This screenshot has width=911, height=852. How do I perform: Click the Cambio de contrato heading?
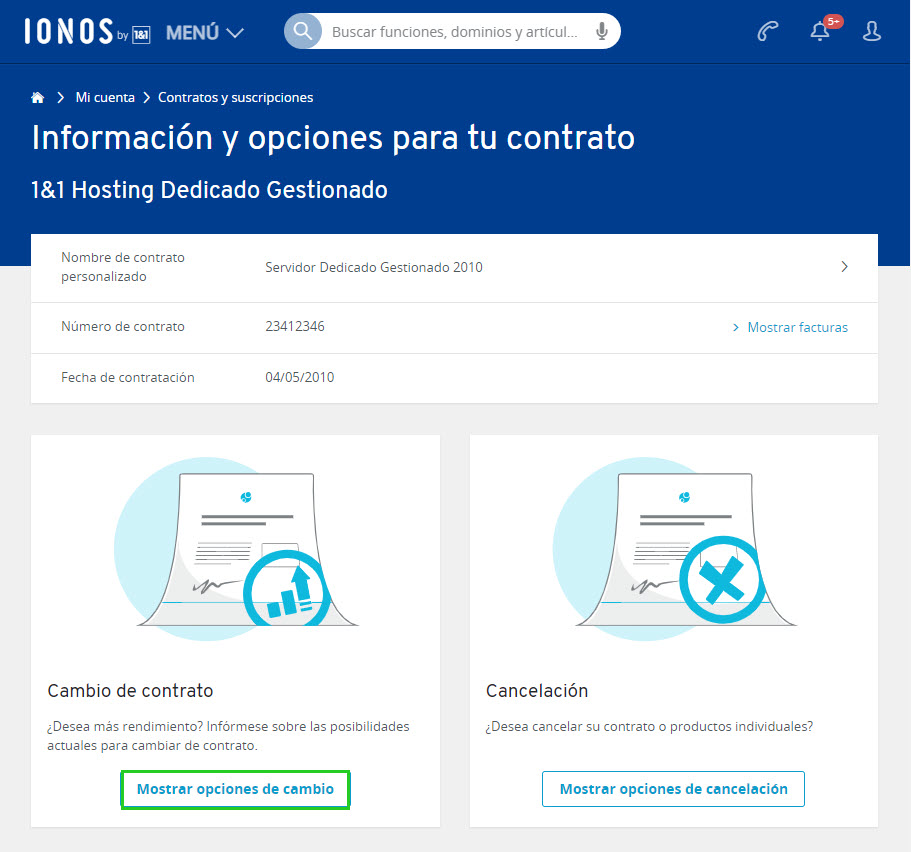tap(130, 690)
